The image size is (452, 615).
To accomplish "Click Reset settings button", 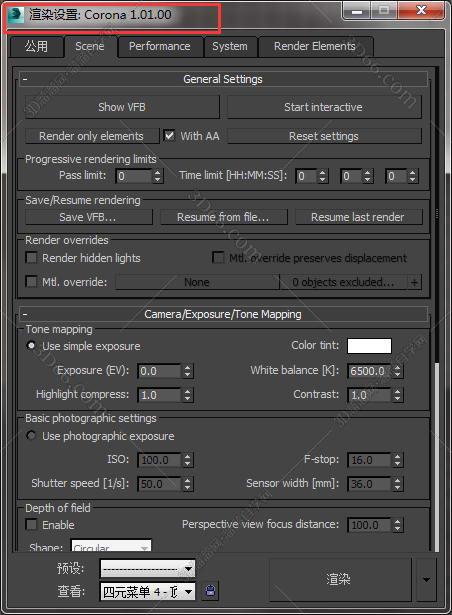I will point(324,136).
